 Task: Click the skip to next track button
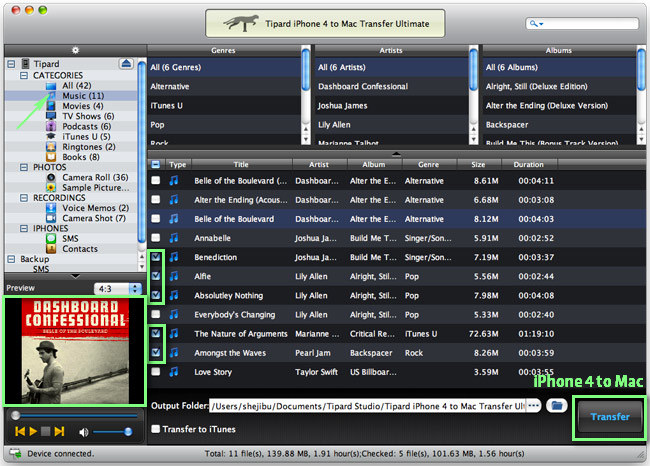(59, 431)
